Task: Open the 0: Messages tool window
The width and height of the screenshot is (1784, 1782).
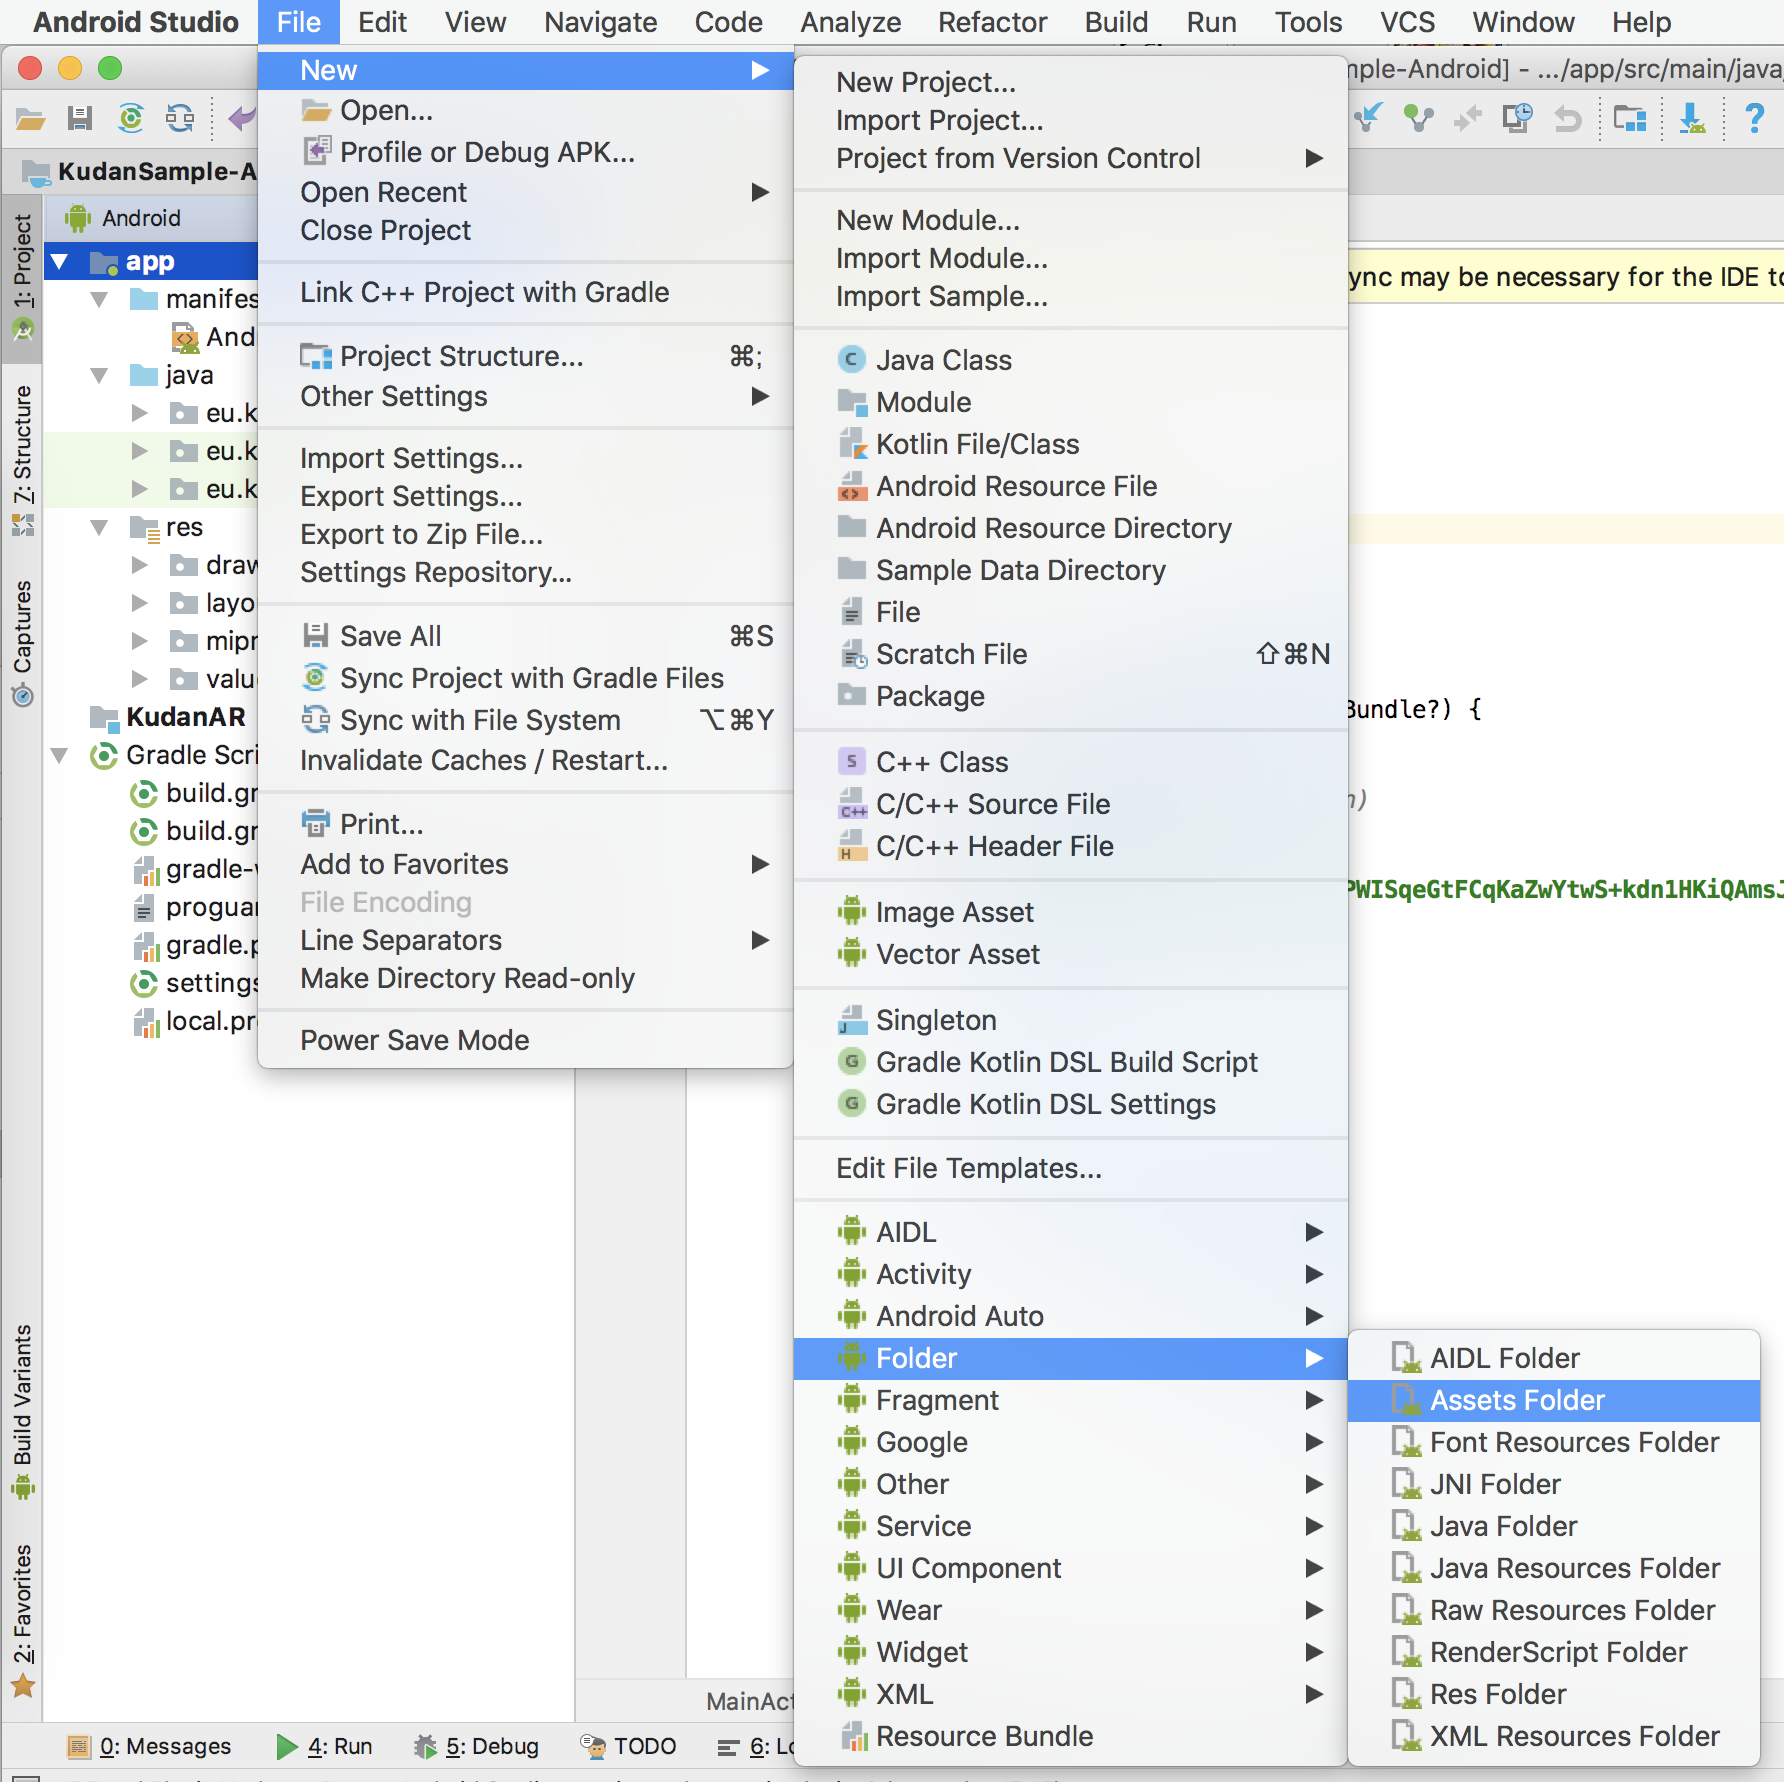Action: pos(148,1746)
